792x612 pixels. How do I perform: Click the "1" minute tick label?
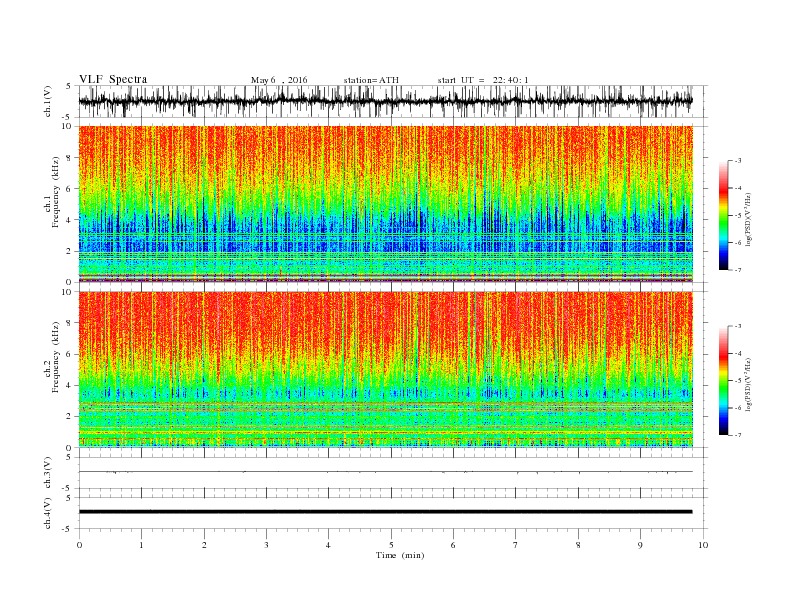141,545
